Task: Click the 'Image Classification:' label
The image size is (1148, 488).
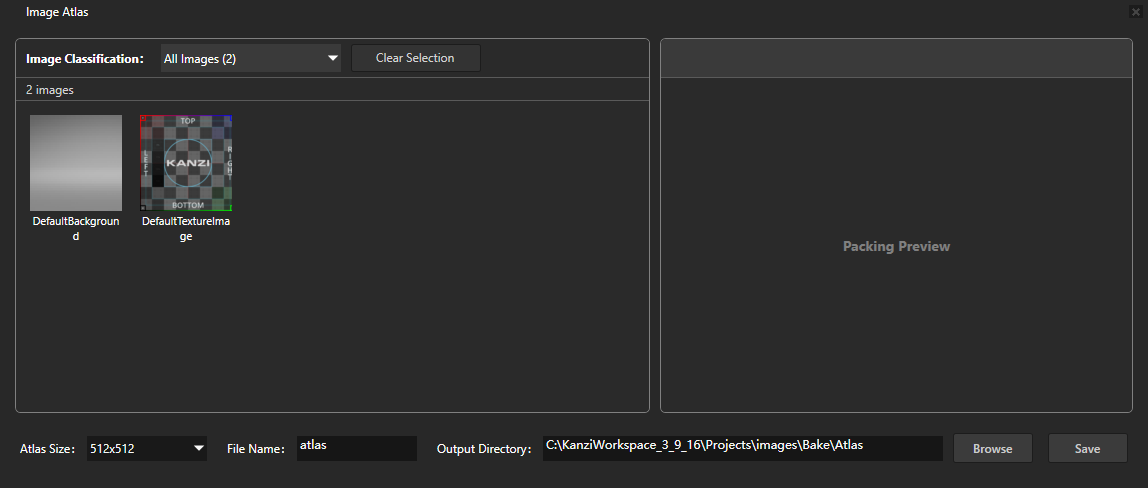Action: [x=85, y=59]
